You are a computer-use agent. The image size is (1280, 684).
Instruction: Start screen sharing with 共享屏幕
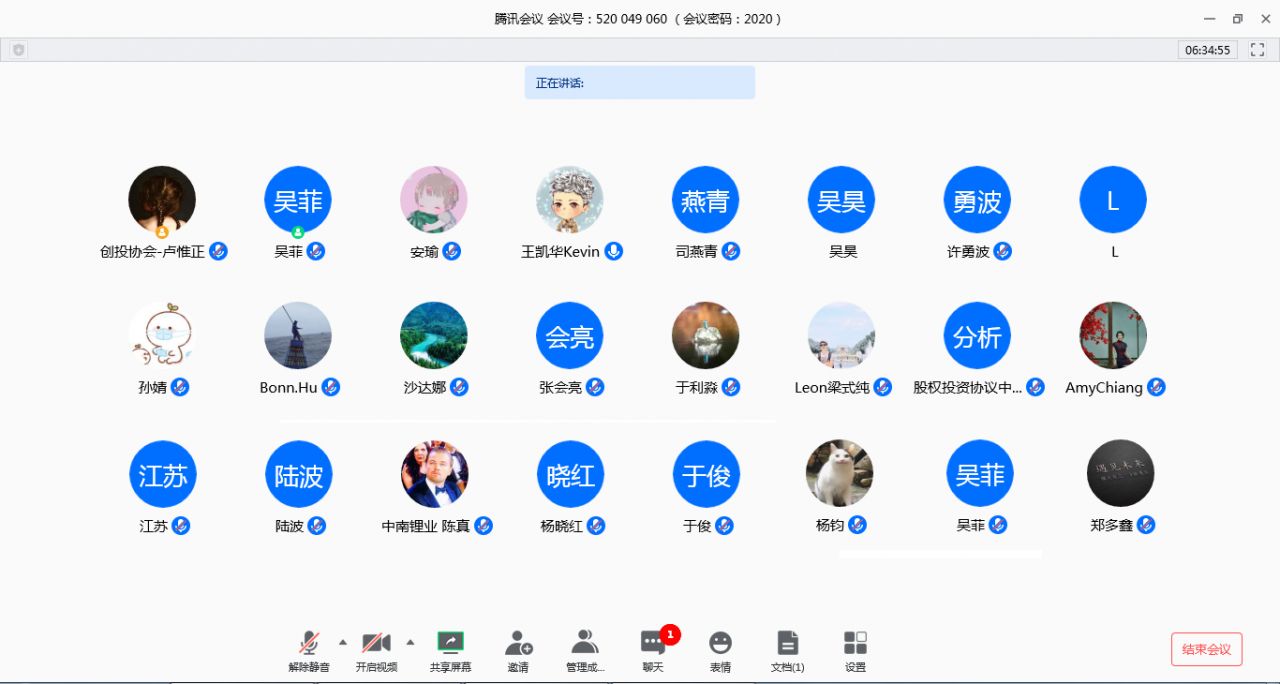451,643
